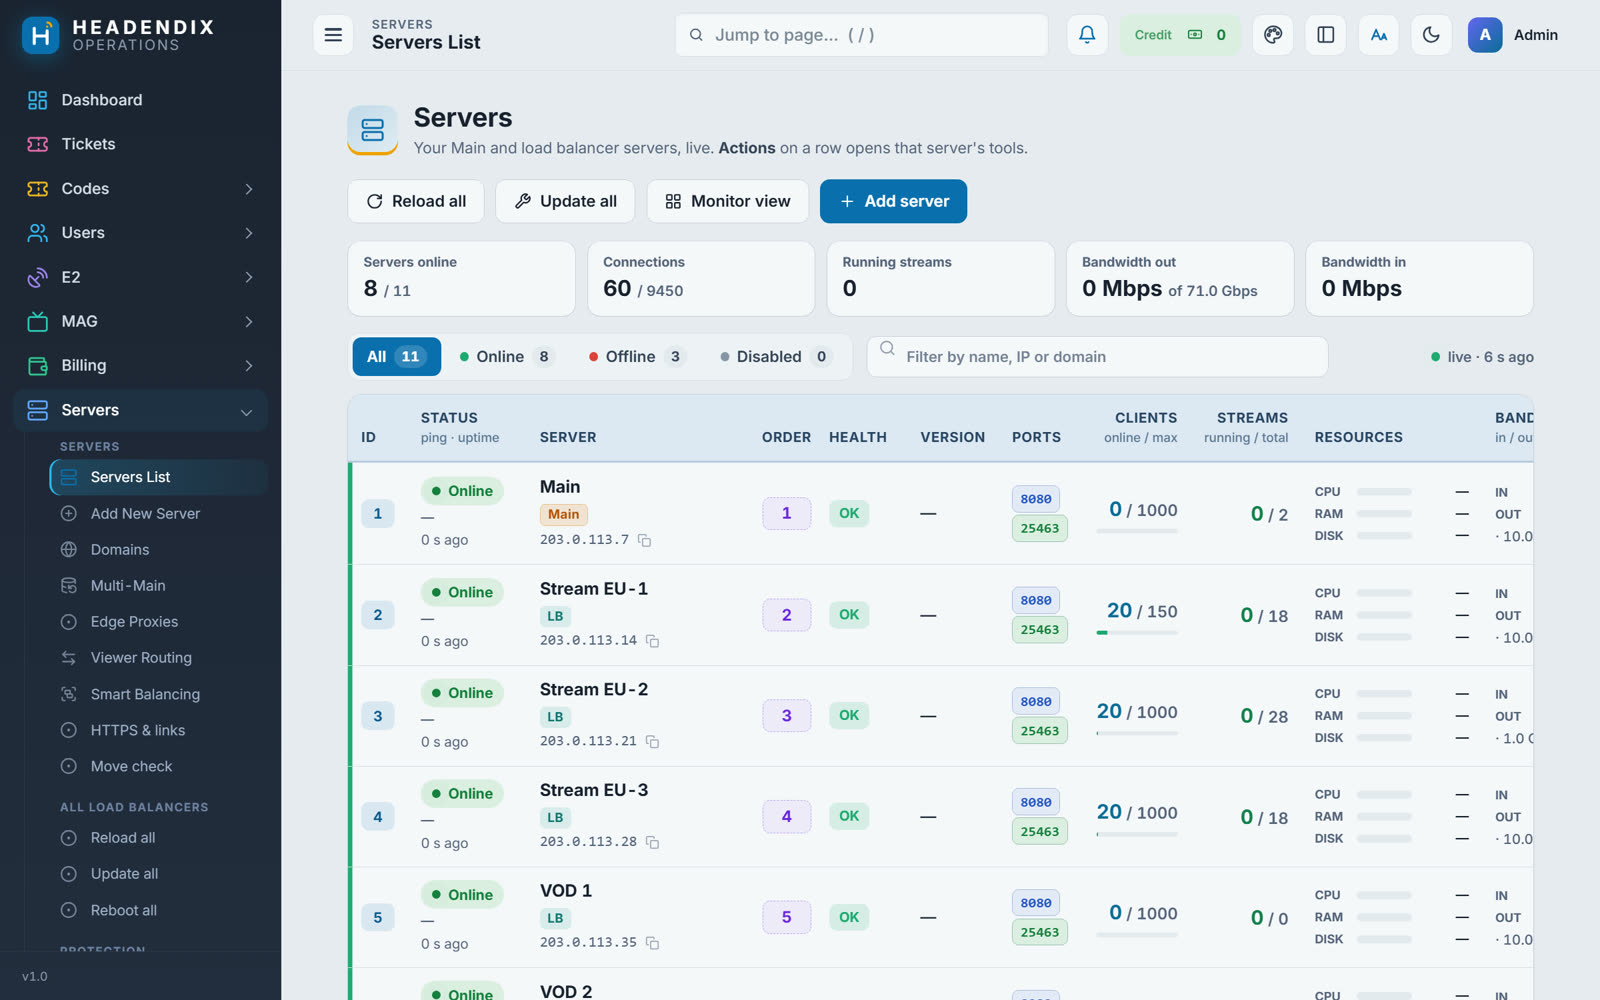The width and height of the screenshot is (1600, 1000).
Task: Expand the Users menu
Action: click(x=140, y=233)
